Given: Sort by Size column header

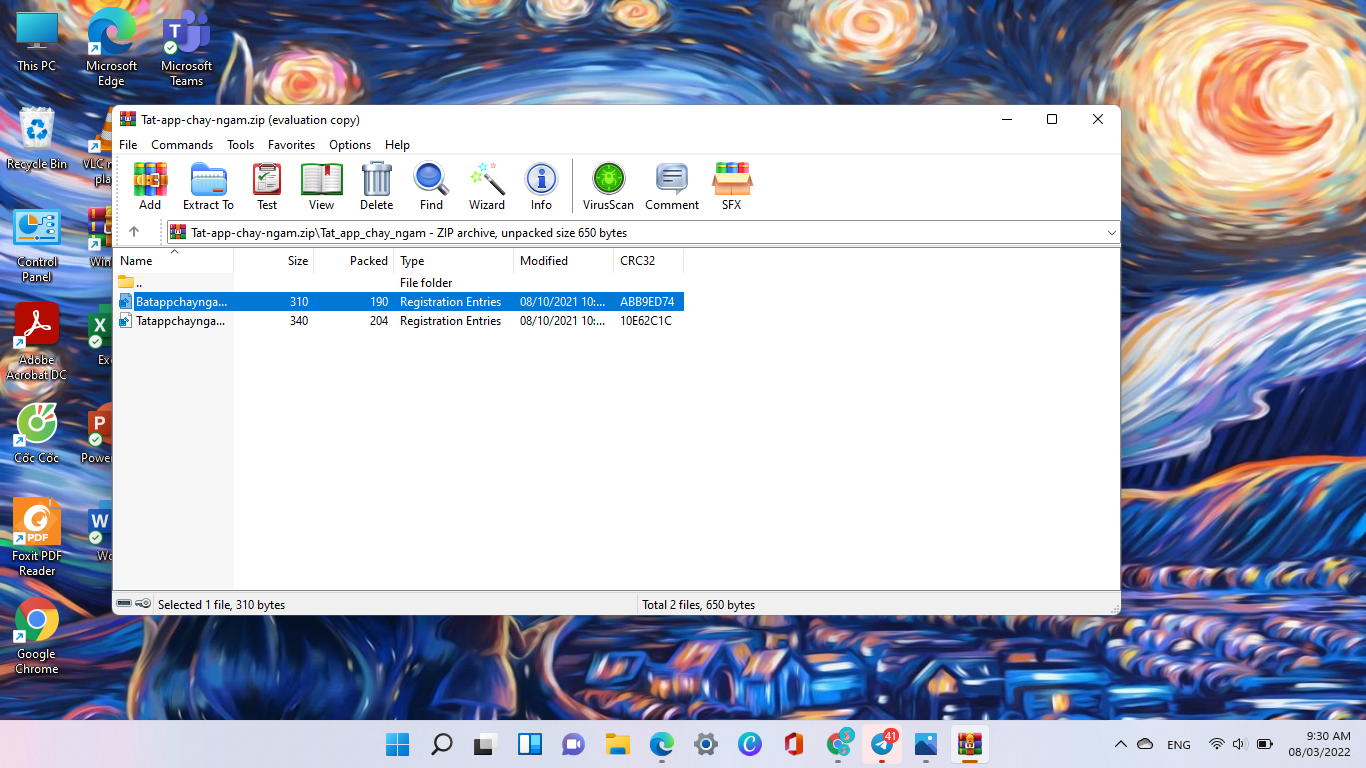Looking at the screenshot, I should (274, 261).
